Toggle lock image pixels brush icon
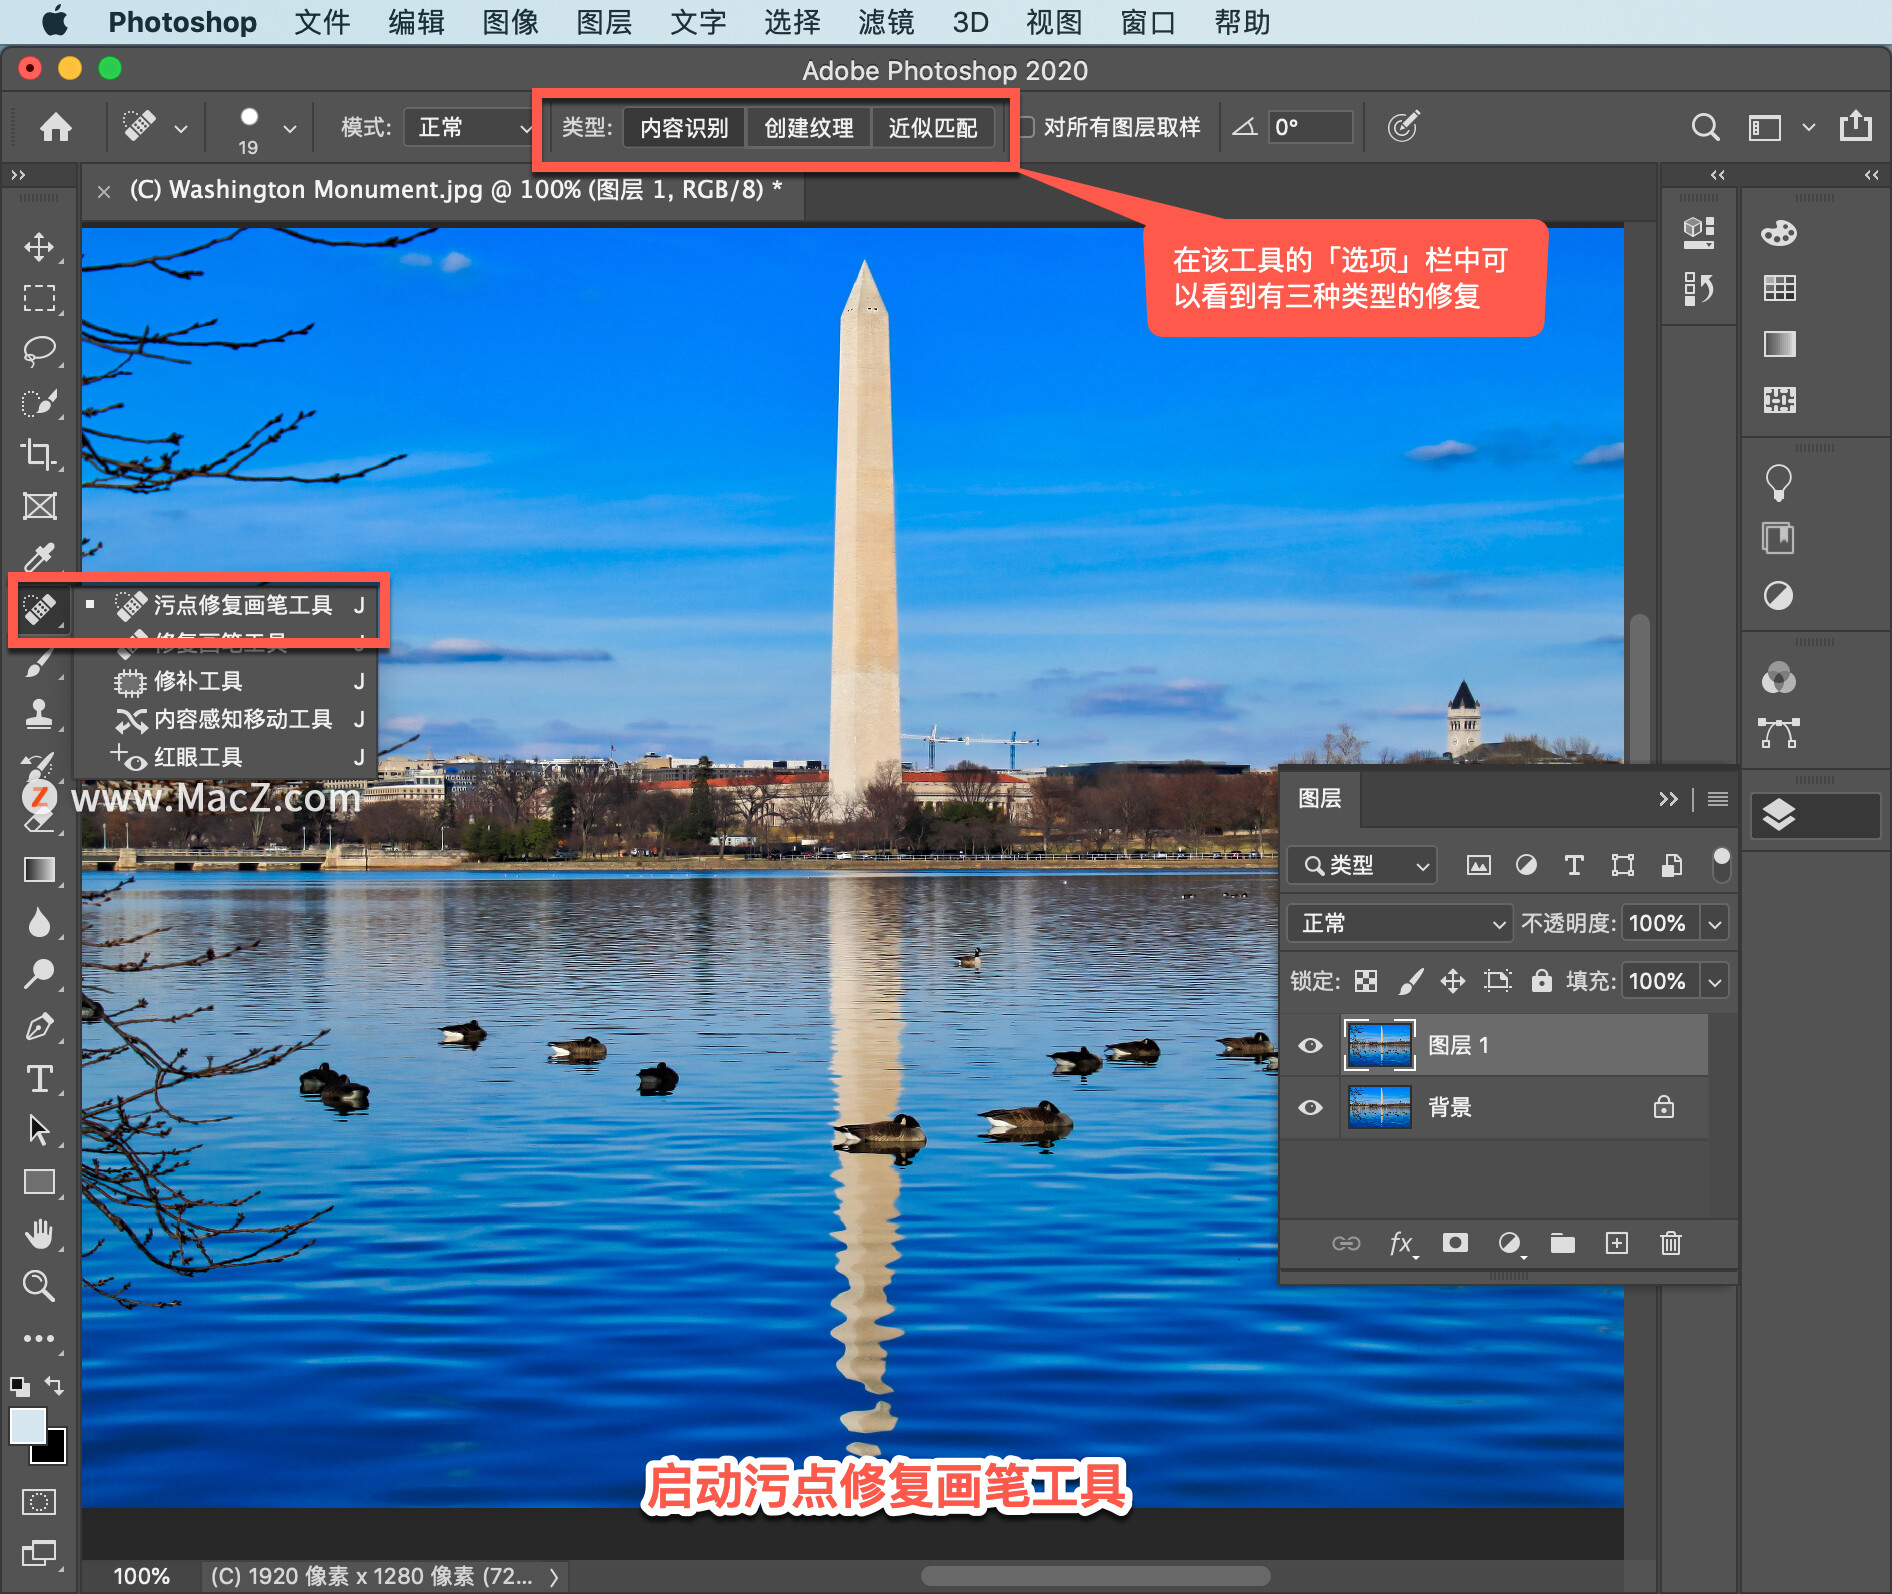This screenshot has height=1594, width=1892. [1410, 981]
